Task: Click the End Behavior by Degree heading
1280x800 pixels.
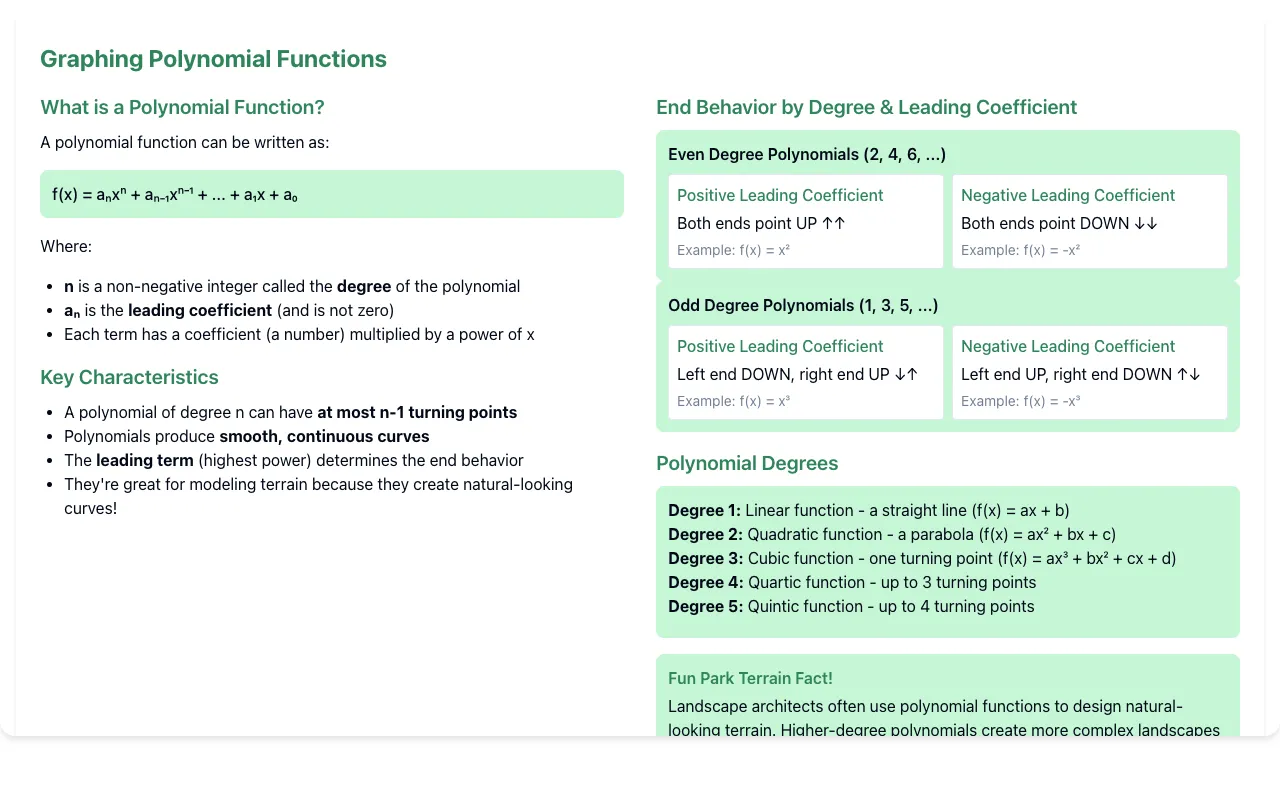Action: click(x=866, y=107)
